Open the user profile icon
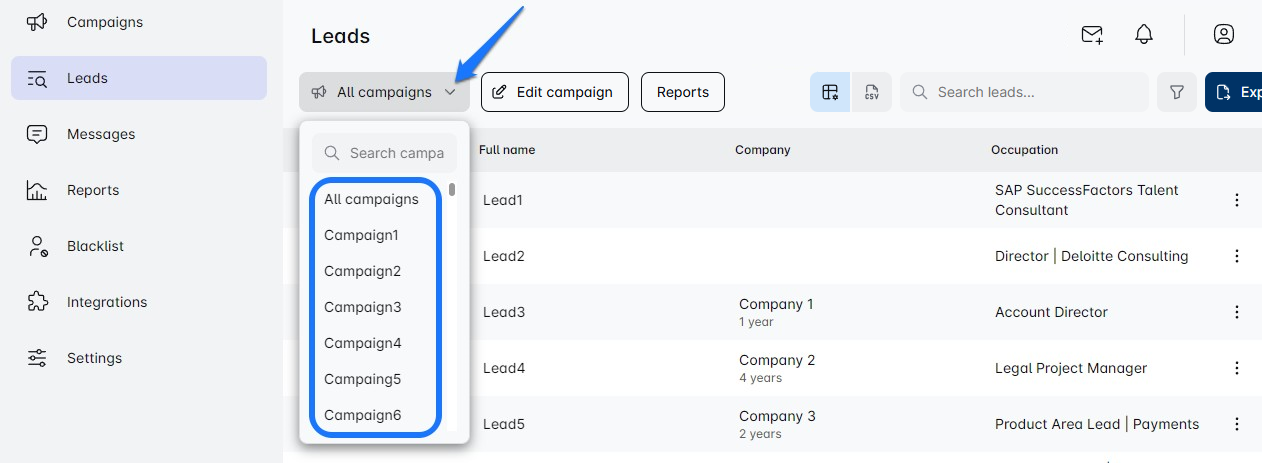1262x463 pixels. [x=1223, y=35]
